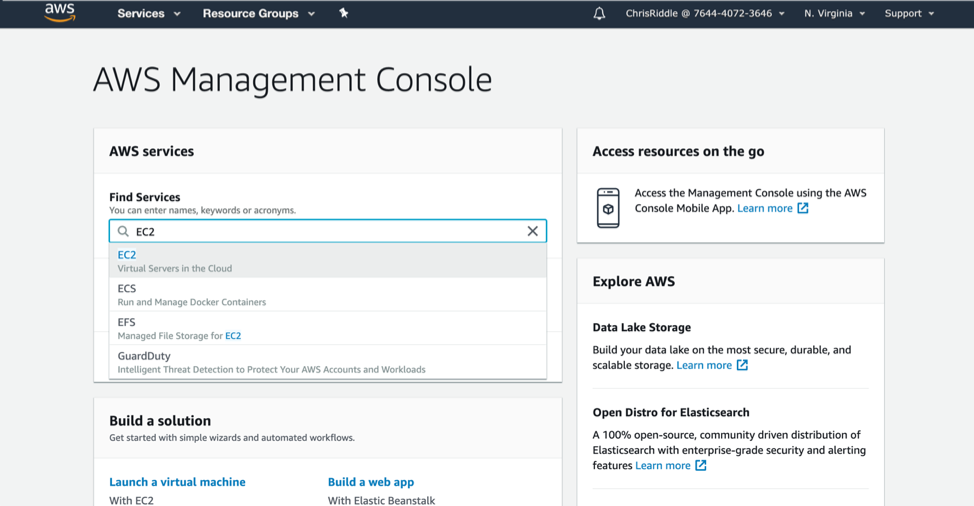Click the mobile phone app icon
974x506 pixels.
(x=607, y=208)
